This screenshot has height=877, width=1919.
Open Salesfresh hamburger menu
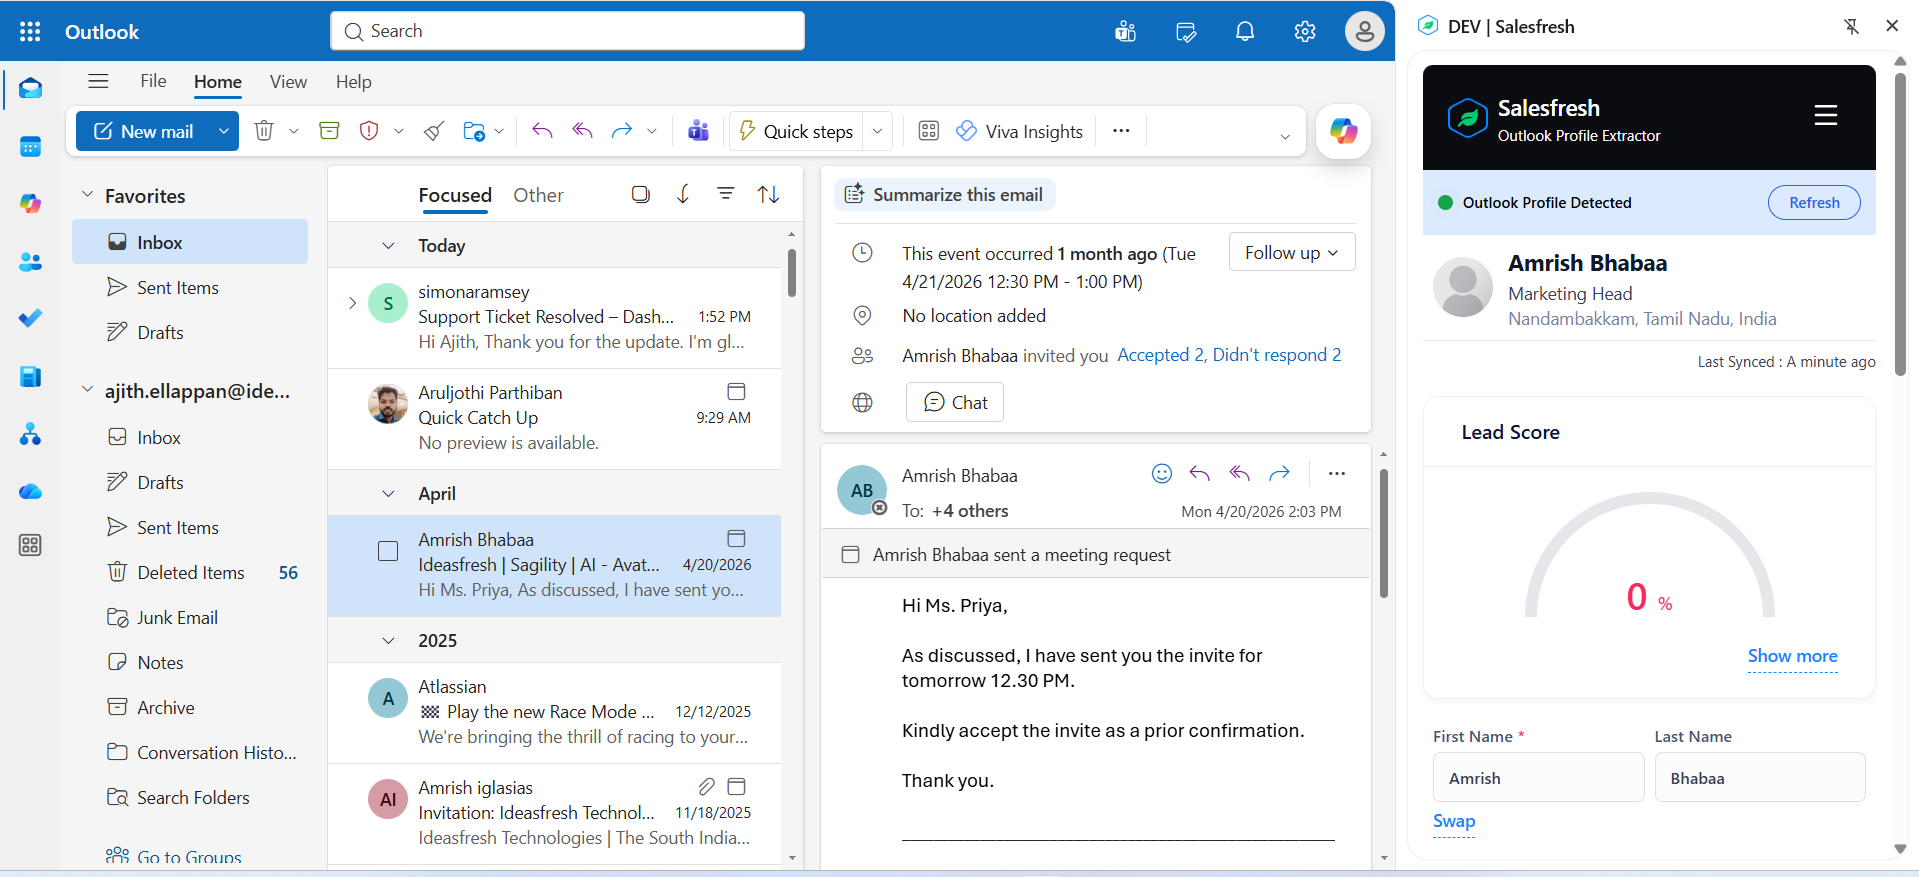point(1826,115)
